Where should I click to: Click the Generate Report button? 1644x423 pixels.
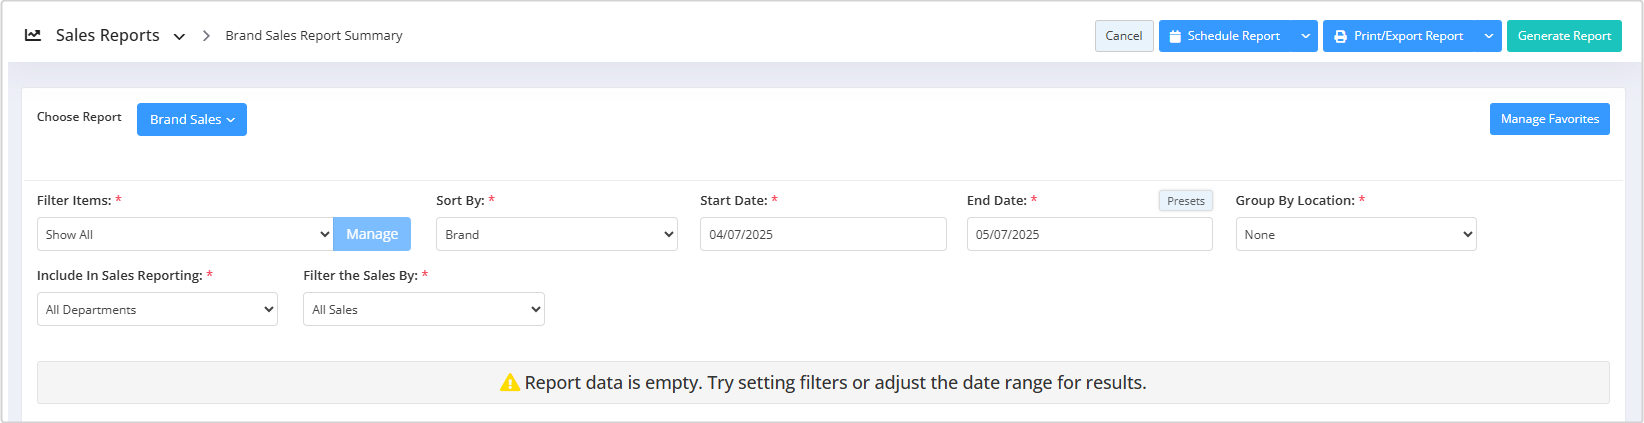pyautogui.click(x=1564, y=36)
